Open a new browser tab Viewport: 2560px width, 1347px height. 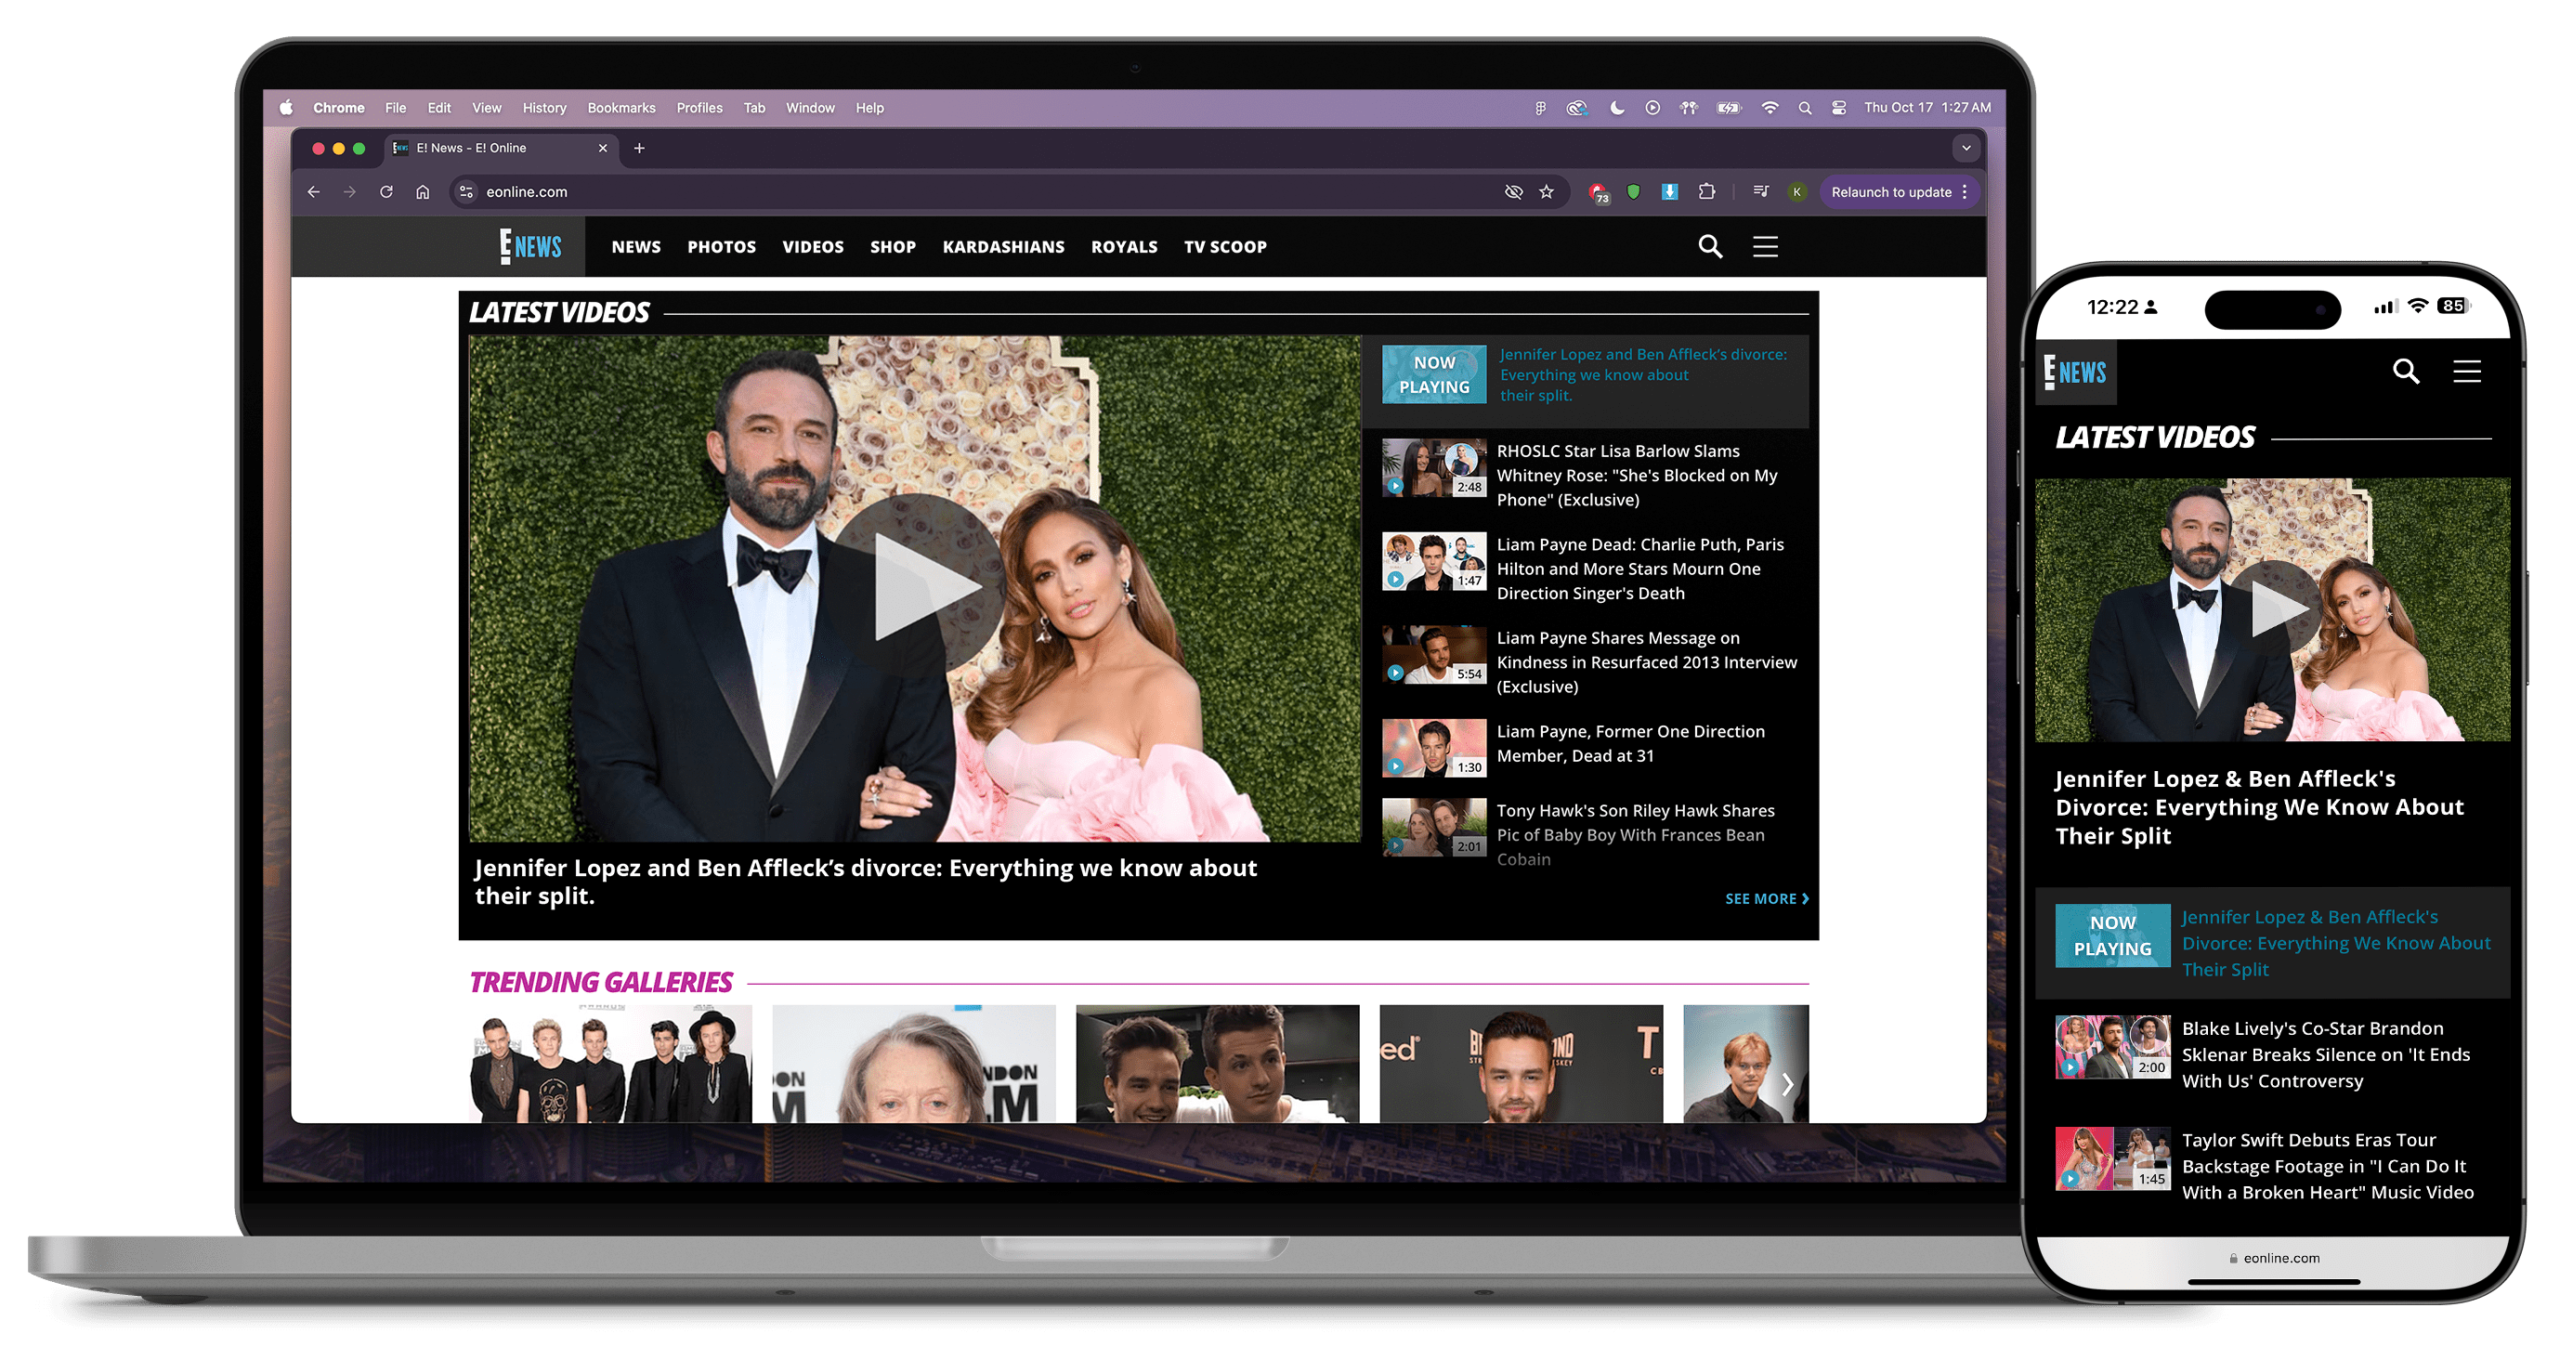[639, 148]
